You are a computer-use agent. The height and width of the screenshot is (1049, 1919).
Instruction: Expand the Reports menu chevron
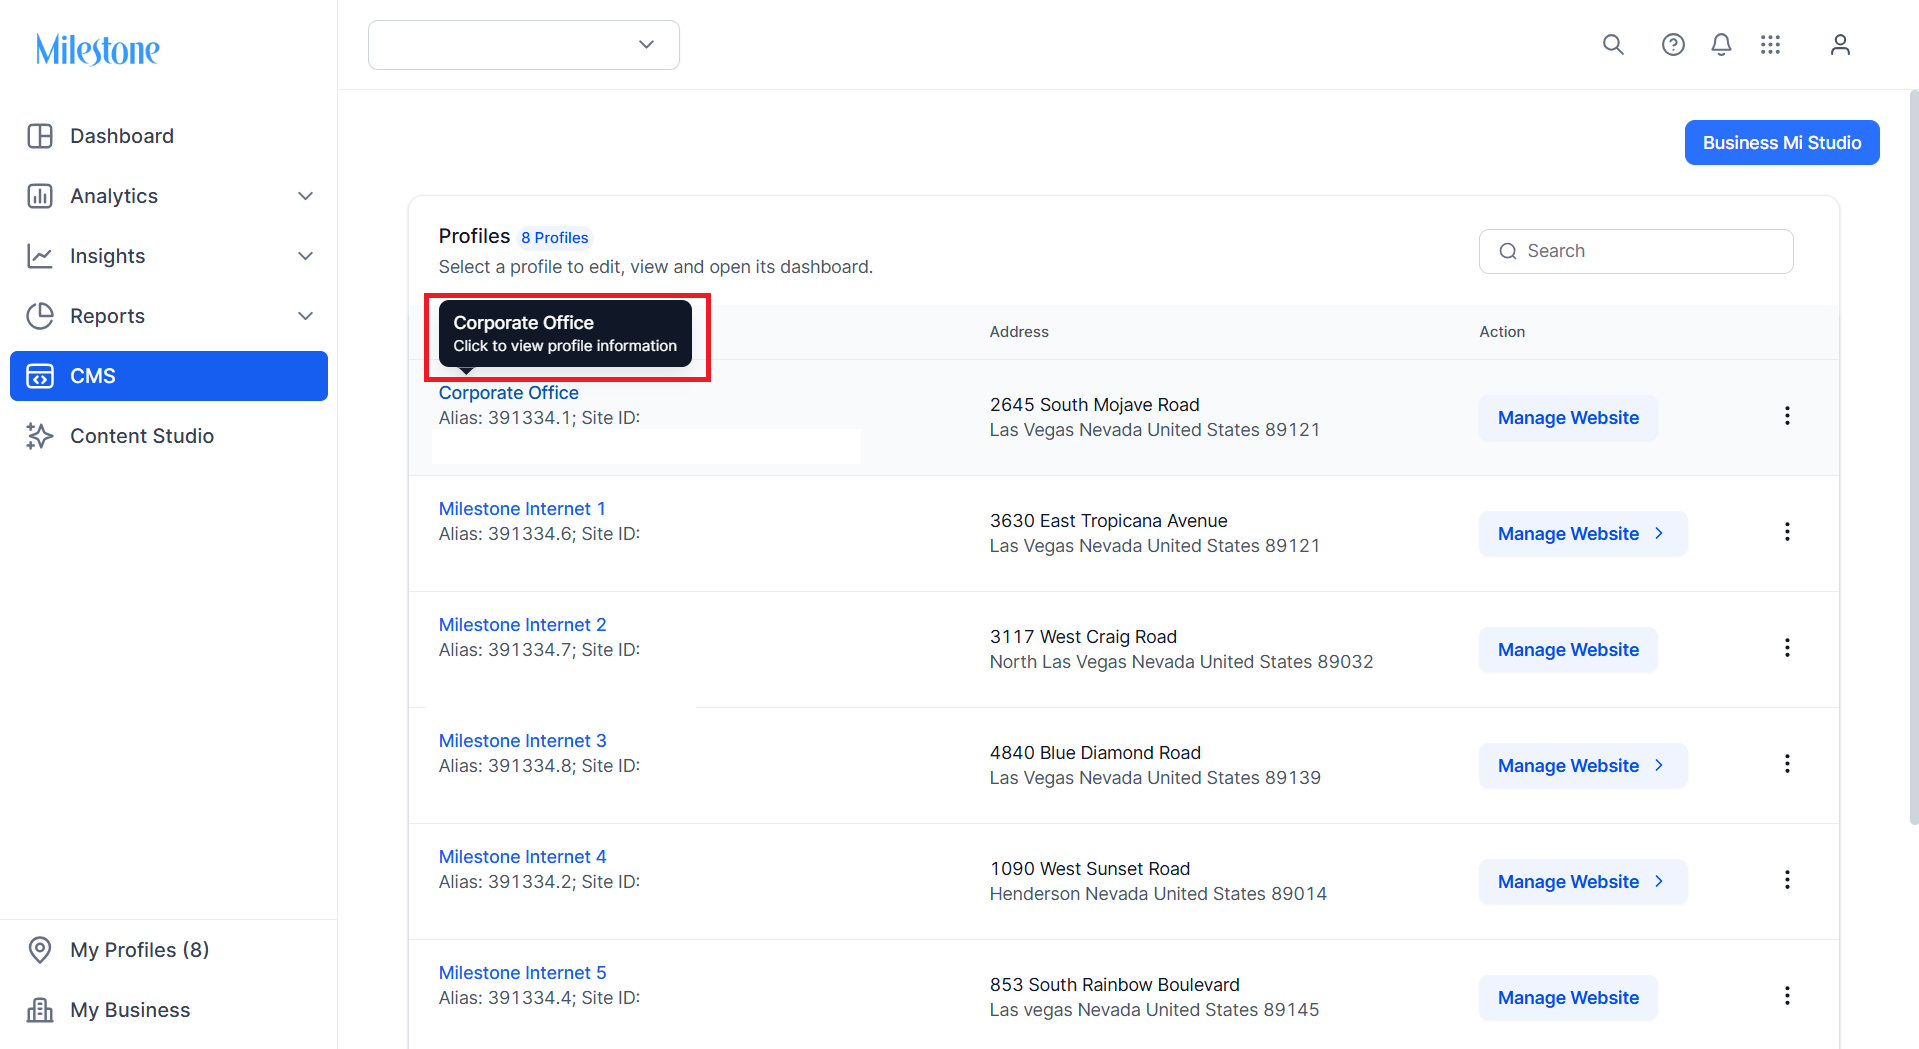tap(306, 316)
